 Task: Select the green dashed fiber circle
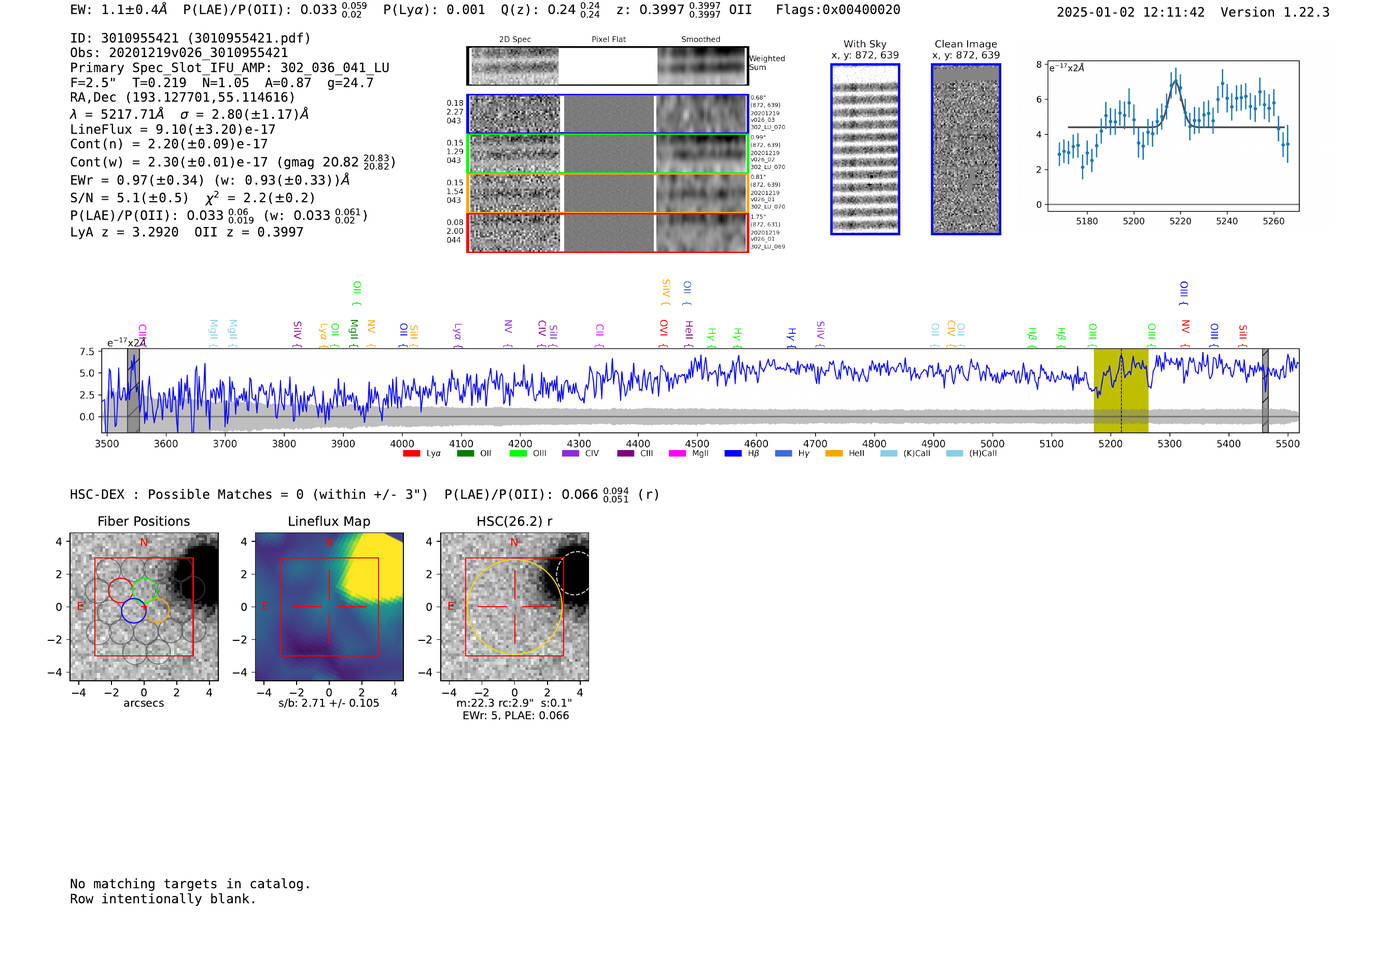[x=145, y=589]
